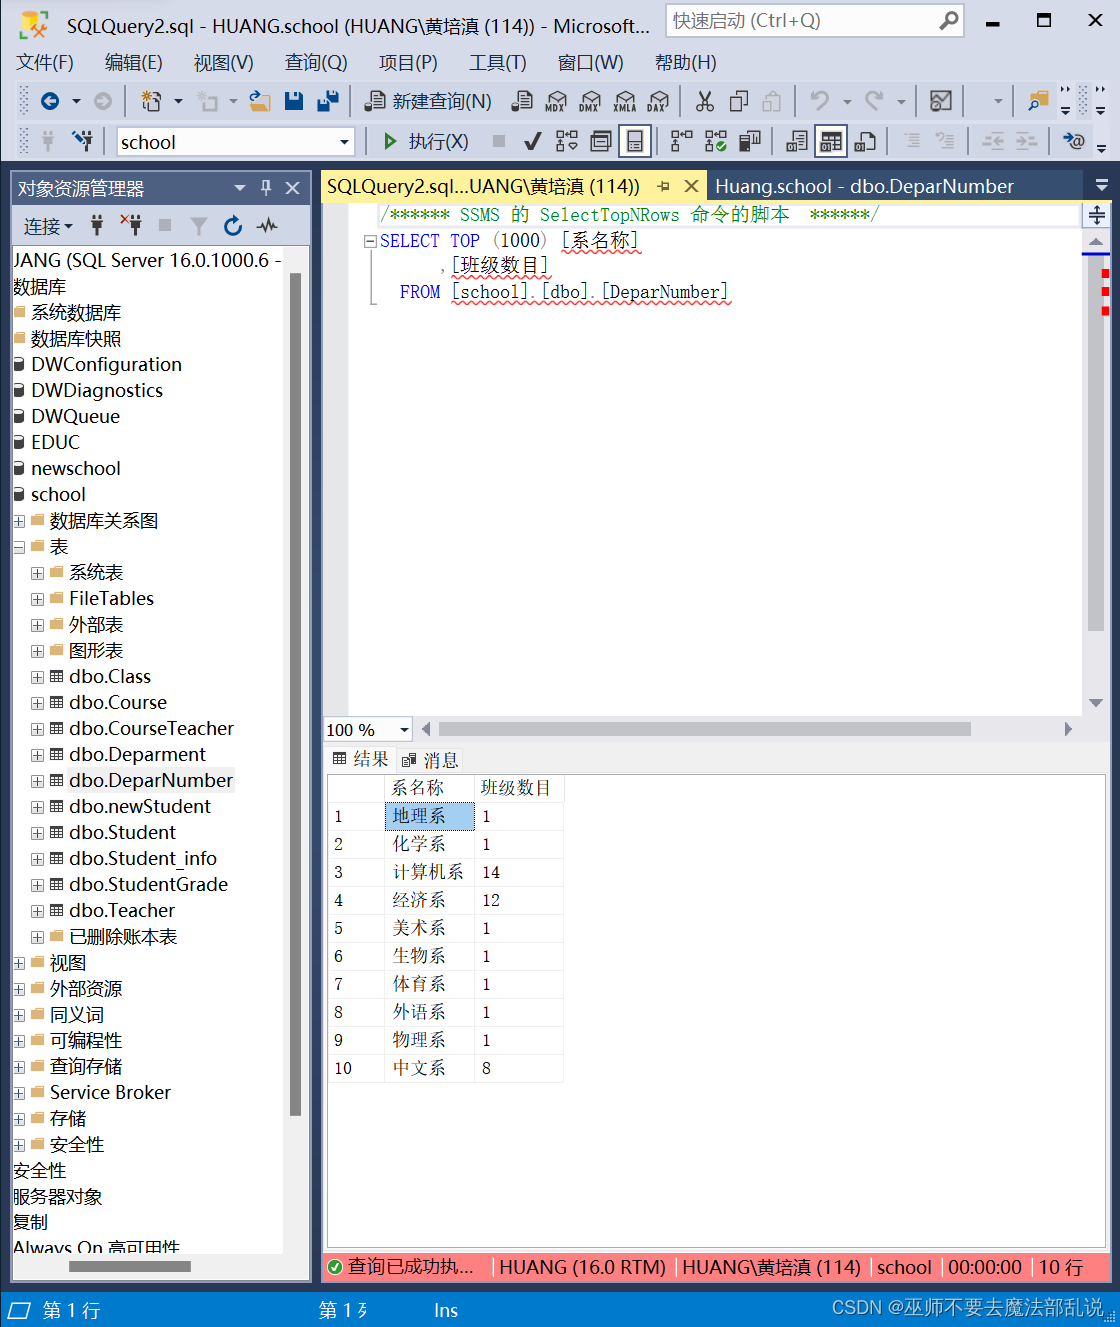Toggle results to grid icon
The width and height of the screenshot is (1120, 1327).
coord(831,141)
